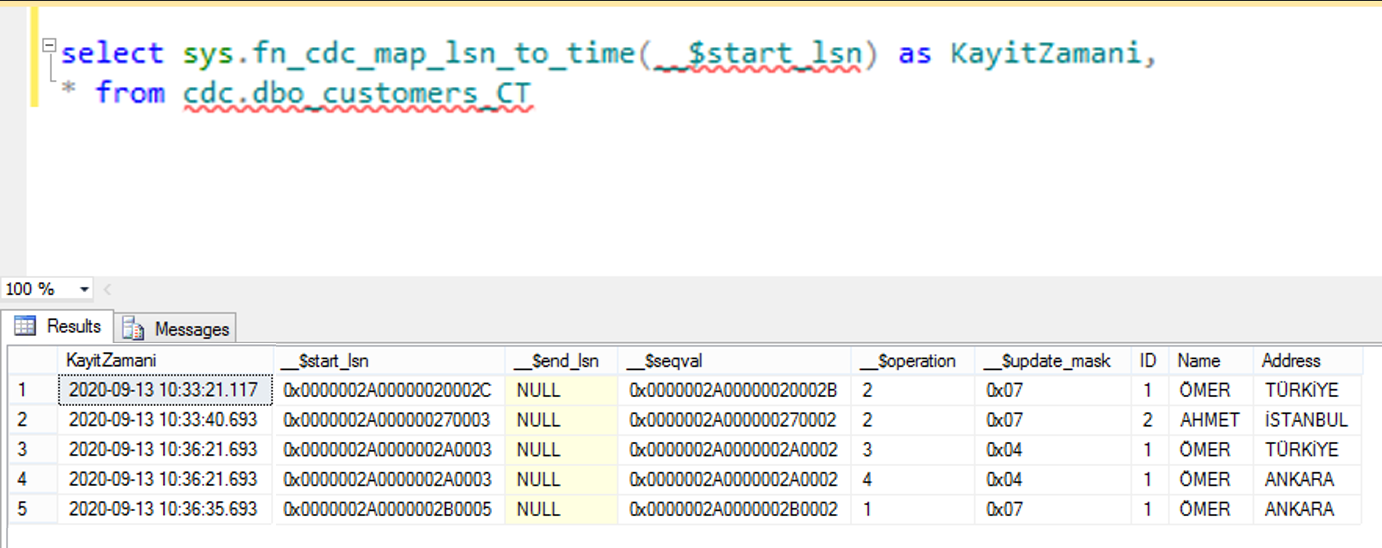1382x548 pixels.
Task: Click start_lsn cell 0x0000002A0000002B0005
Action: (389, 510)
